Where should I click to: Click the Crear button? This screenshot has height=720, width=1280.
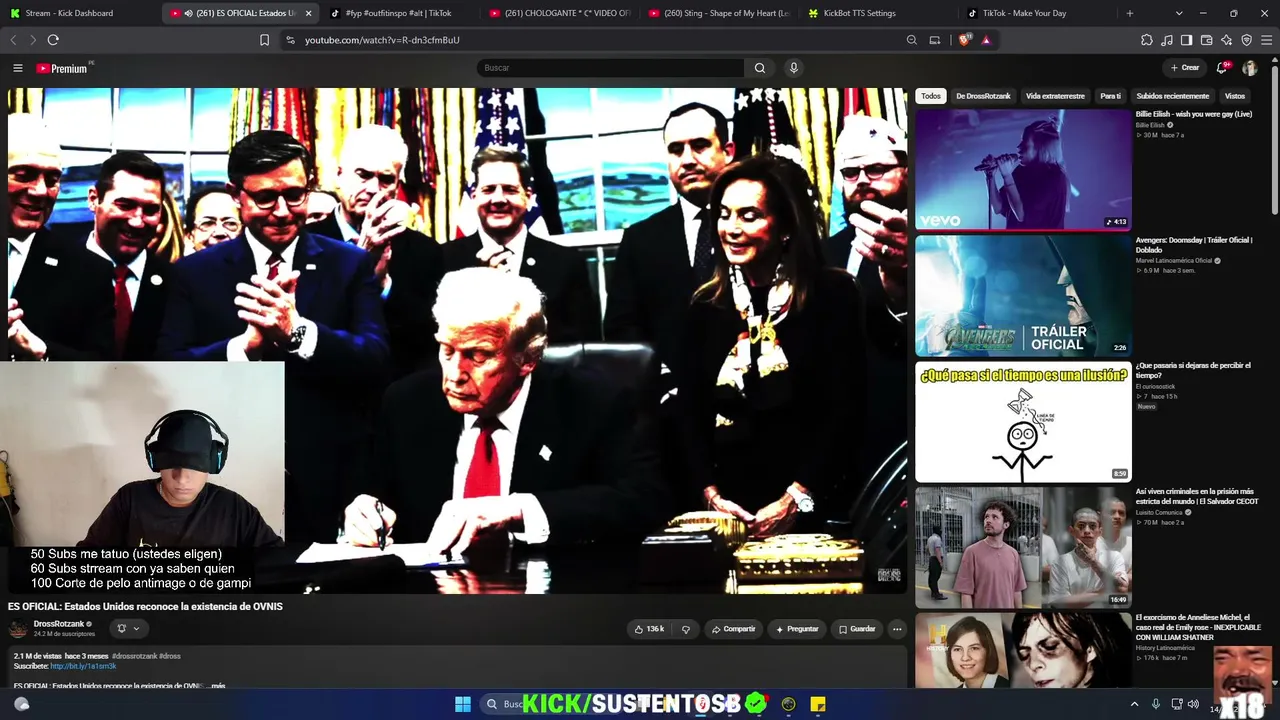tap(1184, 68)
